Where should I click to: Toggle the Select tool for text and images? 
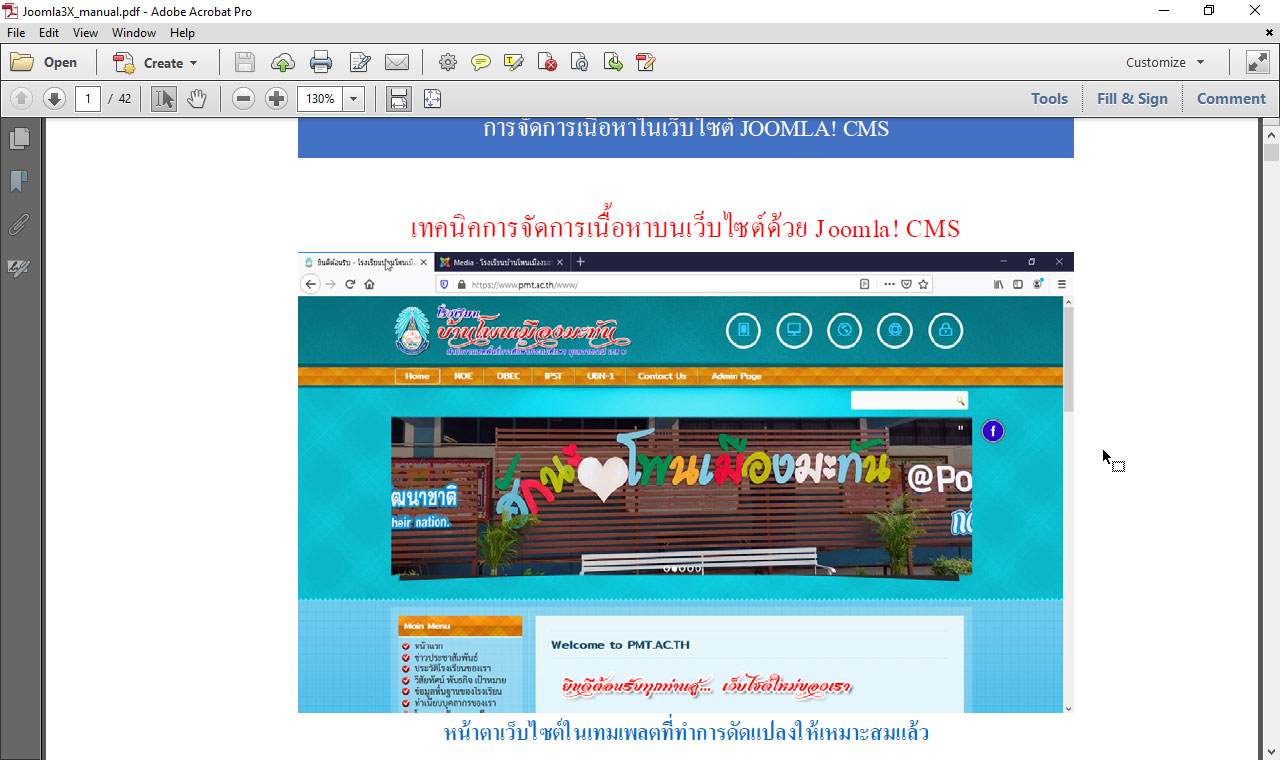[x=164, y=98]
